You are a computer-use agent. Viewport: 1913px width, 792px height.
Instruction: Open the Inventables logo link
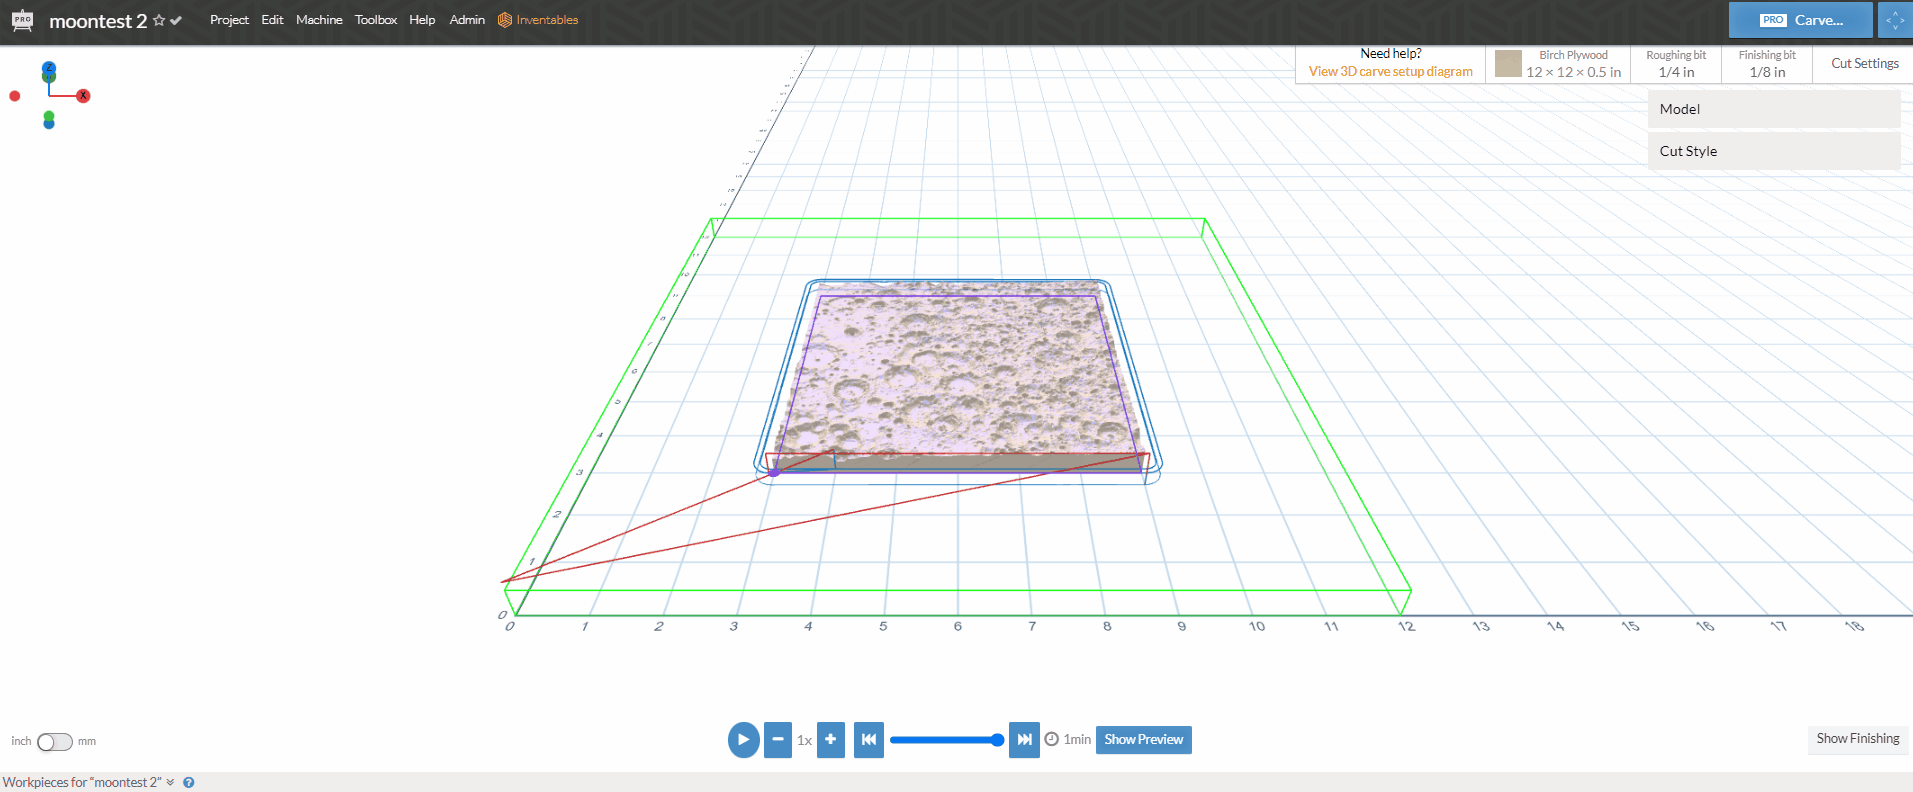(538, 20)
